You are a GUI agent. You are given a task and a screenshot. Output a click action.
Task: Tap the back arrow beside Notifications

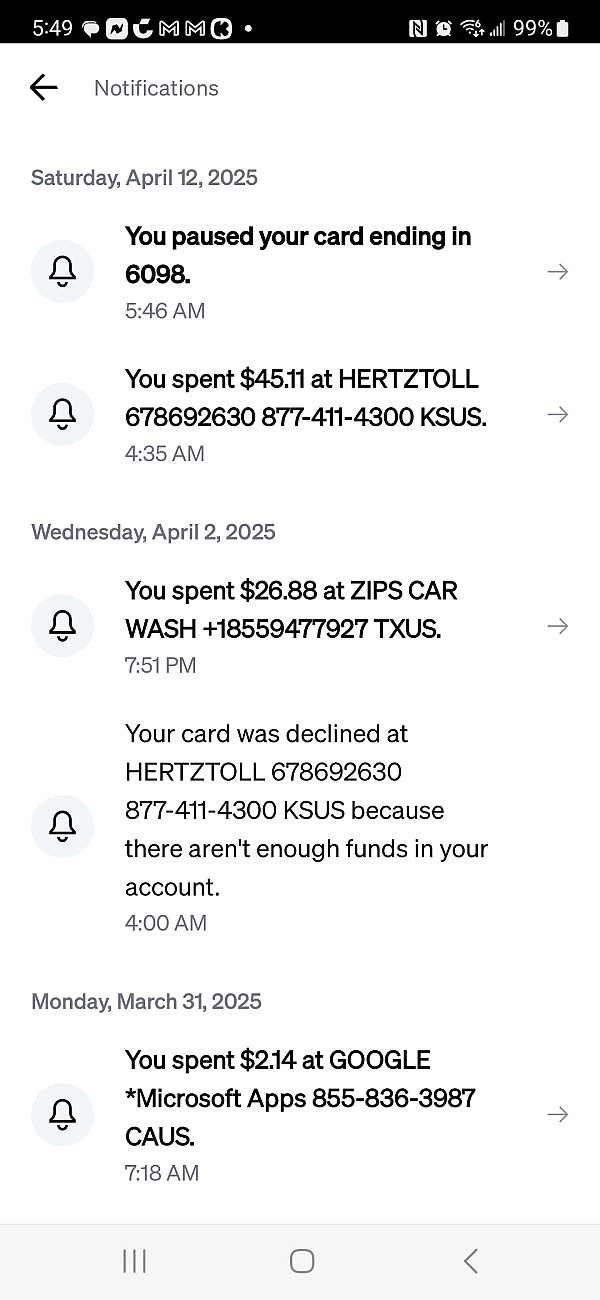[x=44, y=88]
